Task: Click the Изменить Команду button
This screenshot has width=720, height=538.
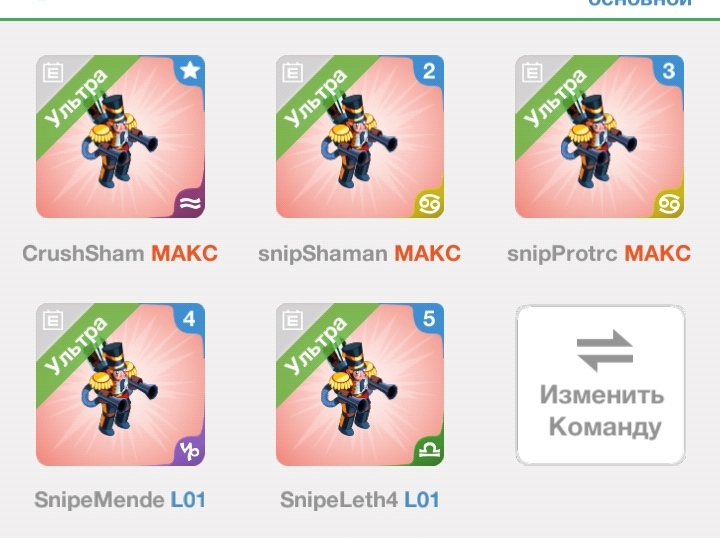Action: pos(601,385)
